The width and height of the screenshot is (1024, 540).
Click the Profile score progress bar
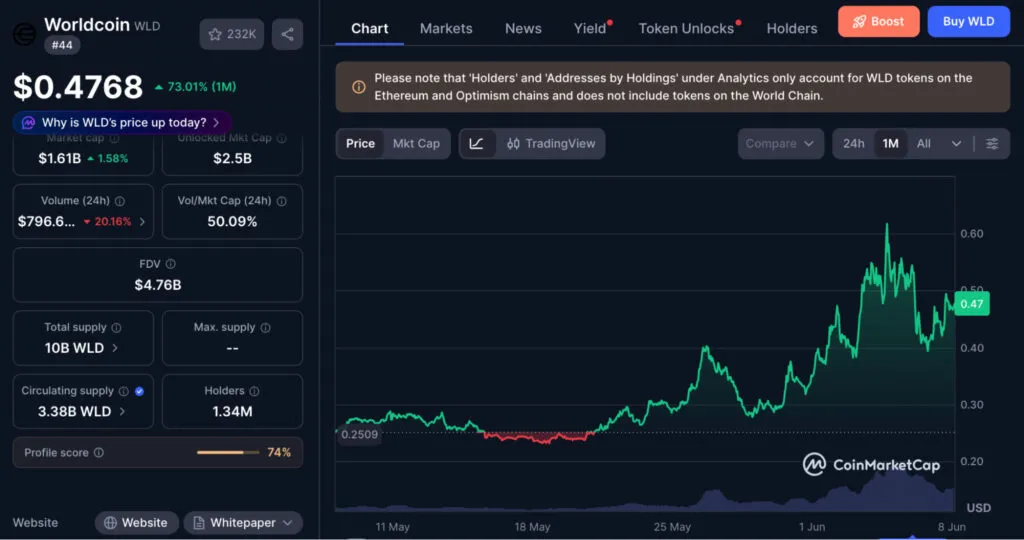(x=228, y=453)
